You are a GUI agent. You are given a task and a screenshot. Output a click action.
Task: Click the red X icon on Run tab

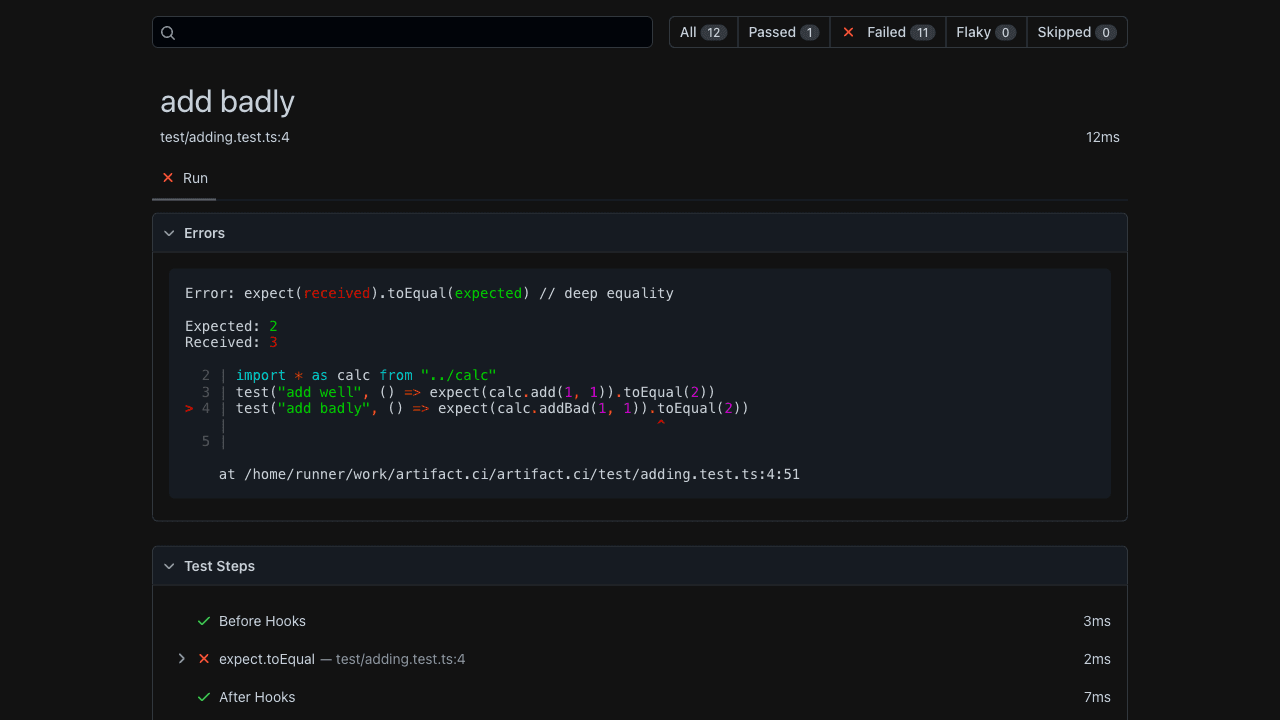click(168, 178)
